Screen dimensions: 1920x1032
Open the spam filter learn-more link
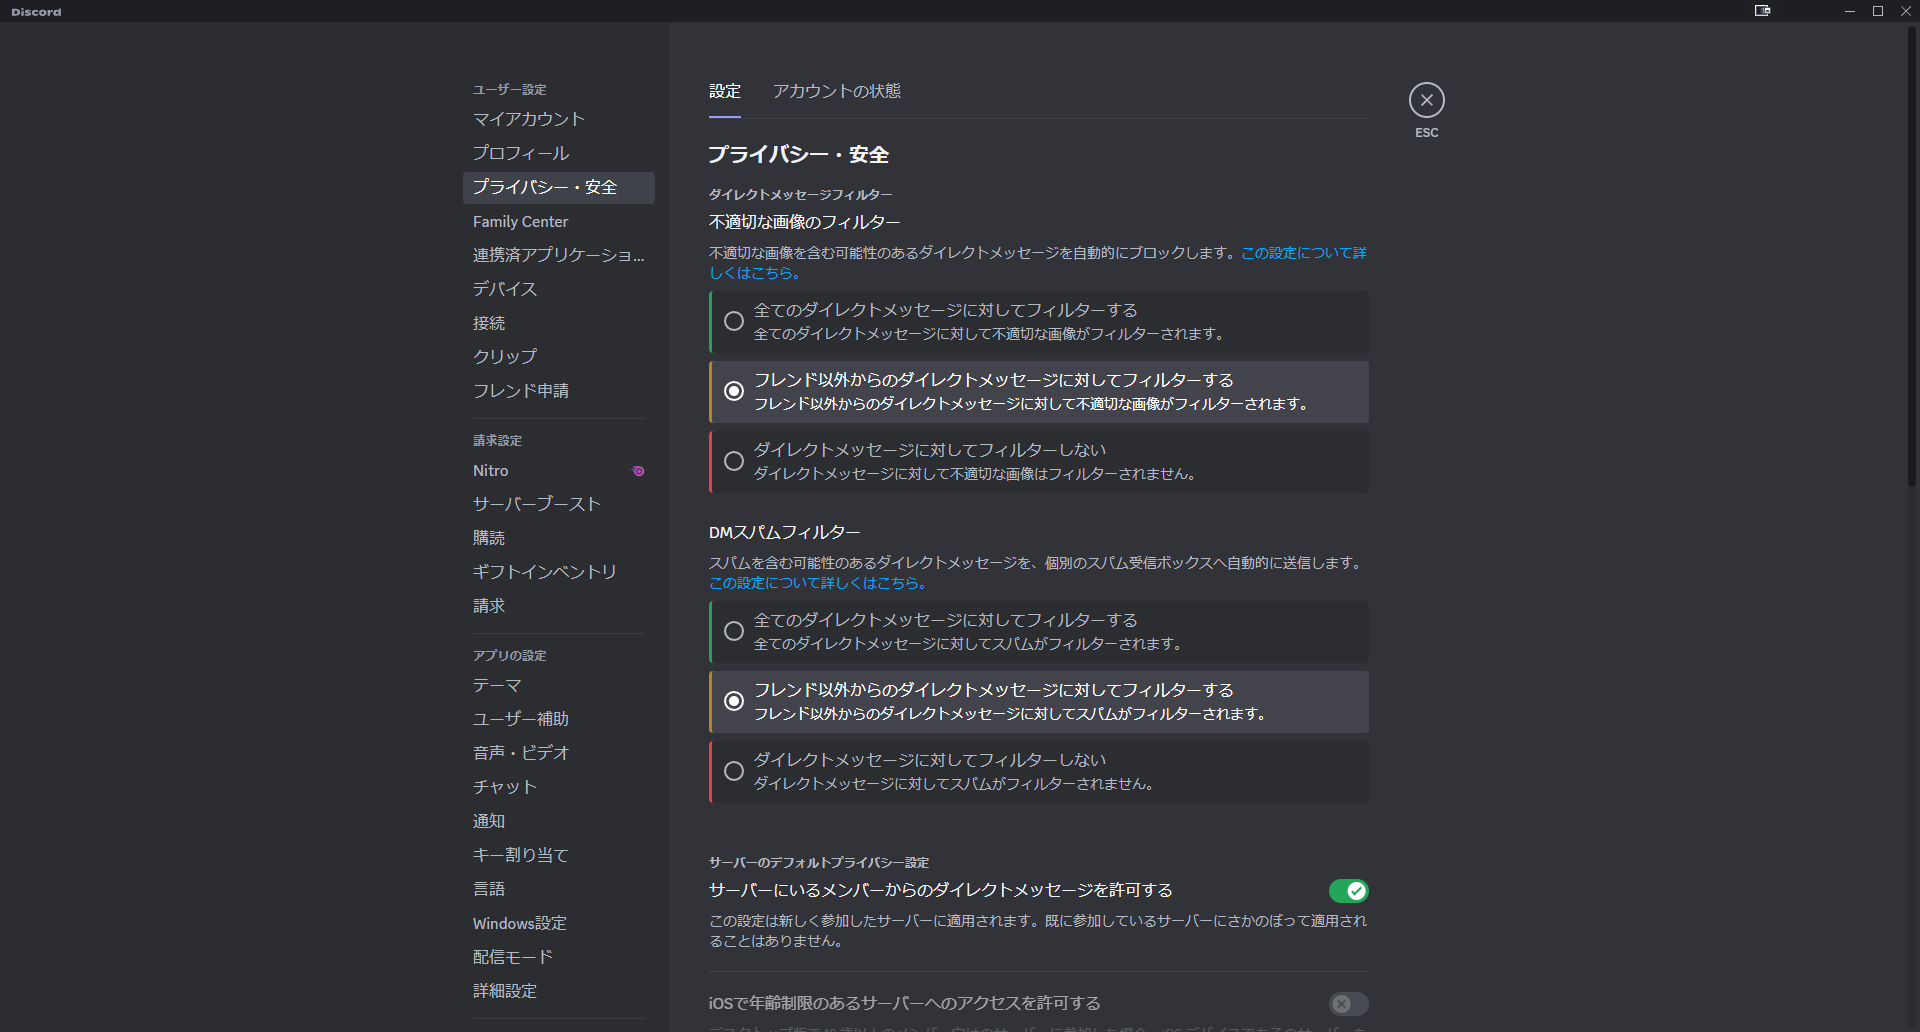(x=817, y=583)
